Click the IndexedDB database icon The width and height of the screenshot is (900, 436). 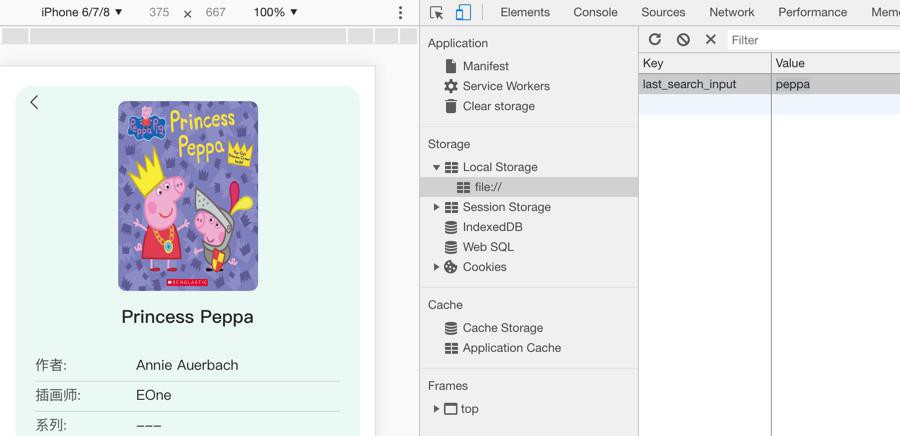click(451, 227)
